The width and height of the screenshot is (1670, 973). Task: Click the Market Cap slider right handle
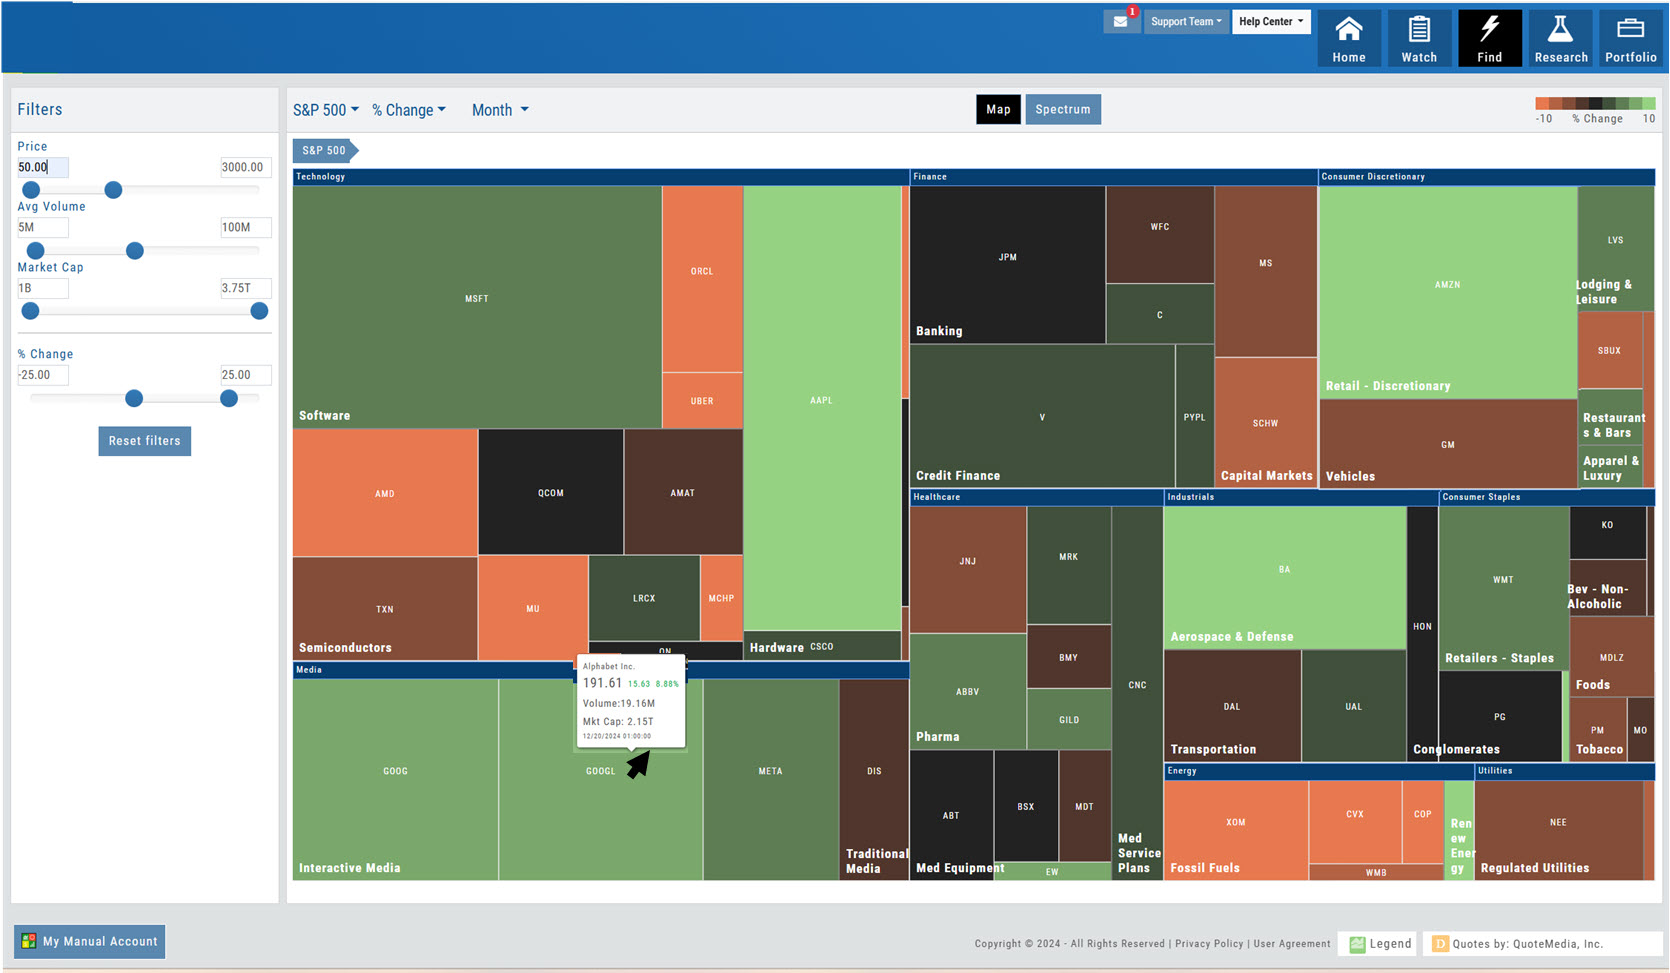pos(259,311)
